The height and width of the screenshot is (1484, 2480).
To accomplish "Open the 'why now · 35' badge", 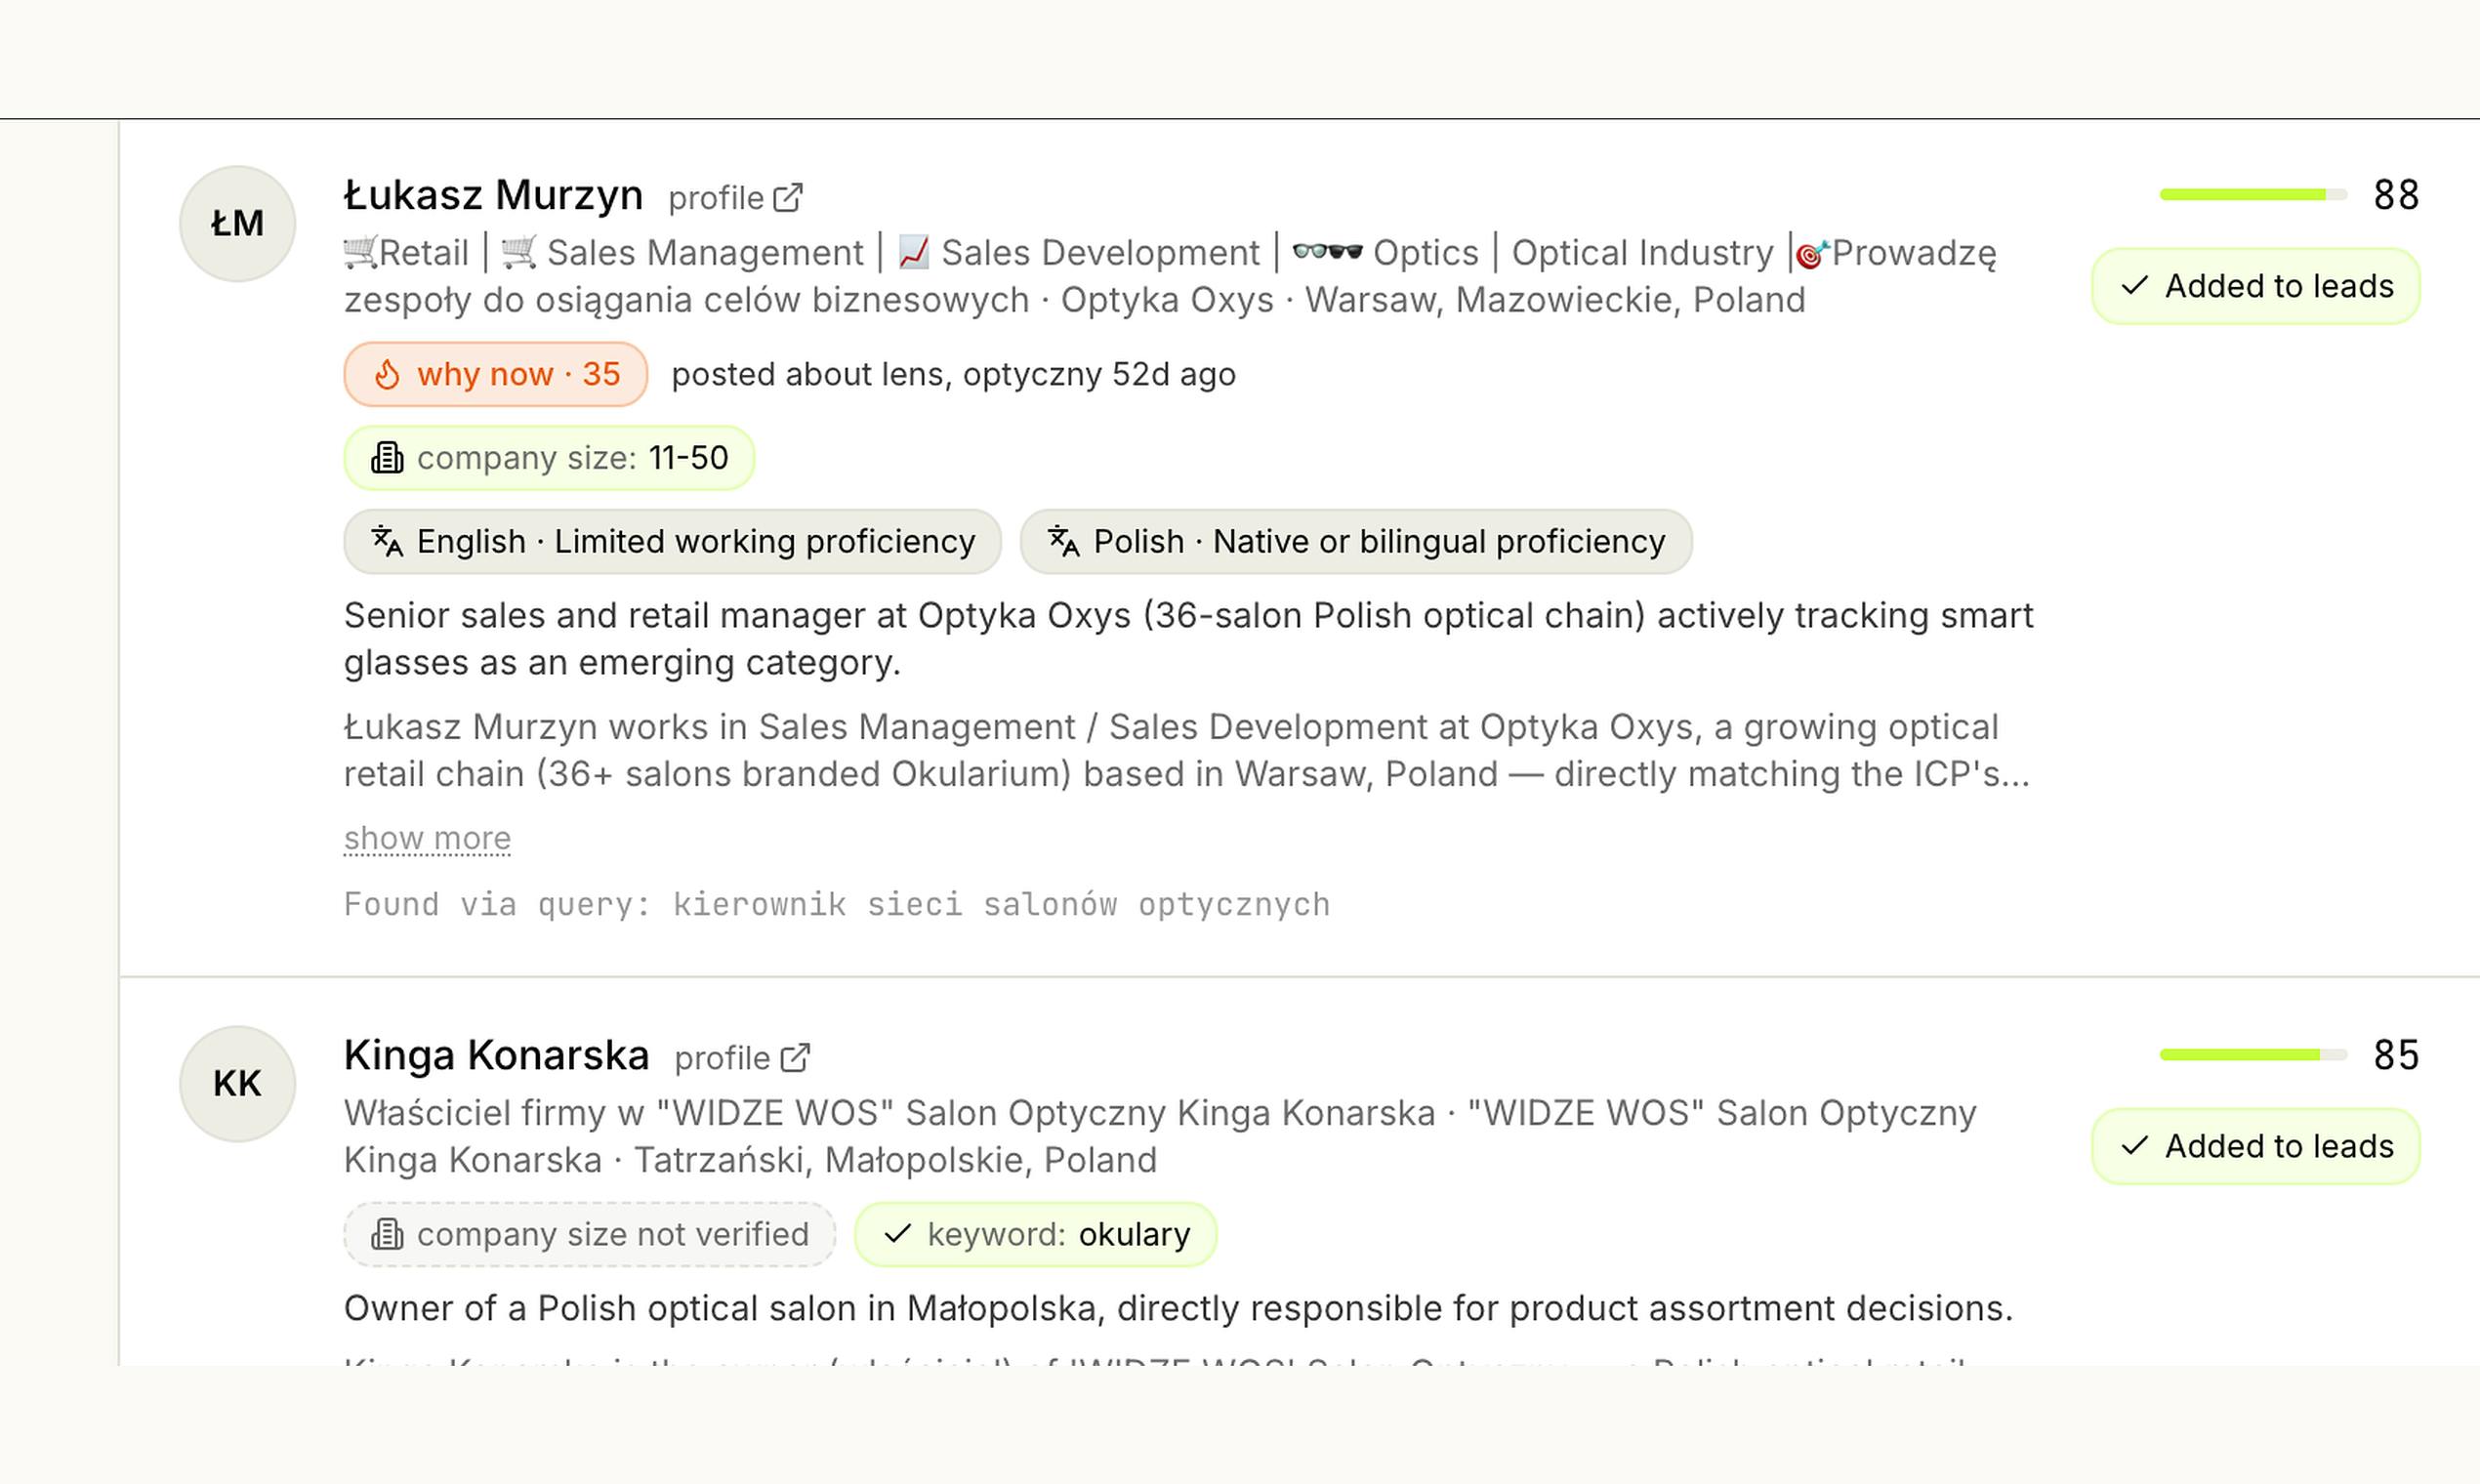I will 495,374.
